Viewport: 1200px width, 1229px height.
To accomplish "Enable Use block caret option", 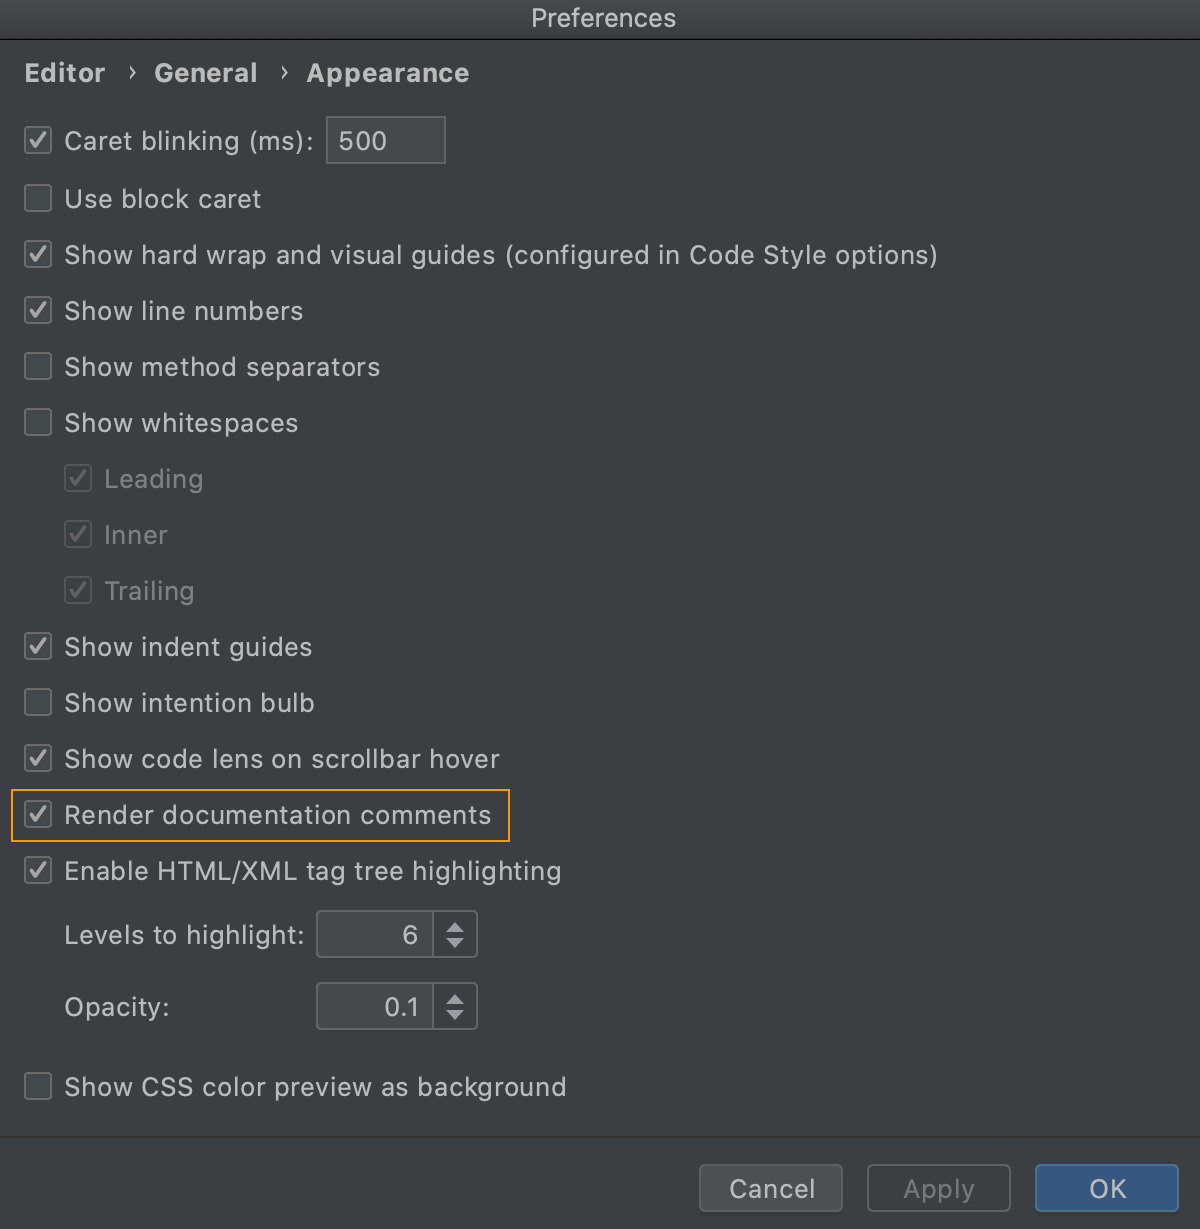I will 38,198.
